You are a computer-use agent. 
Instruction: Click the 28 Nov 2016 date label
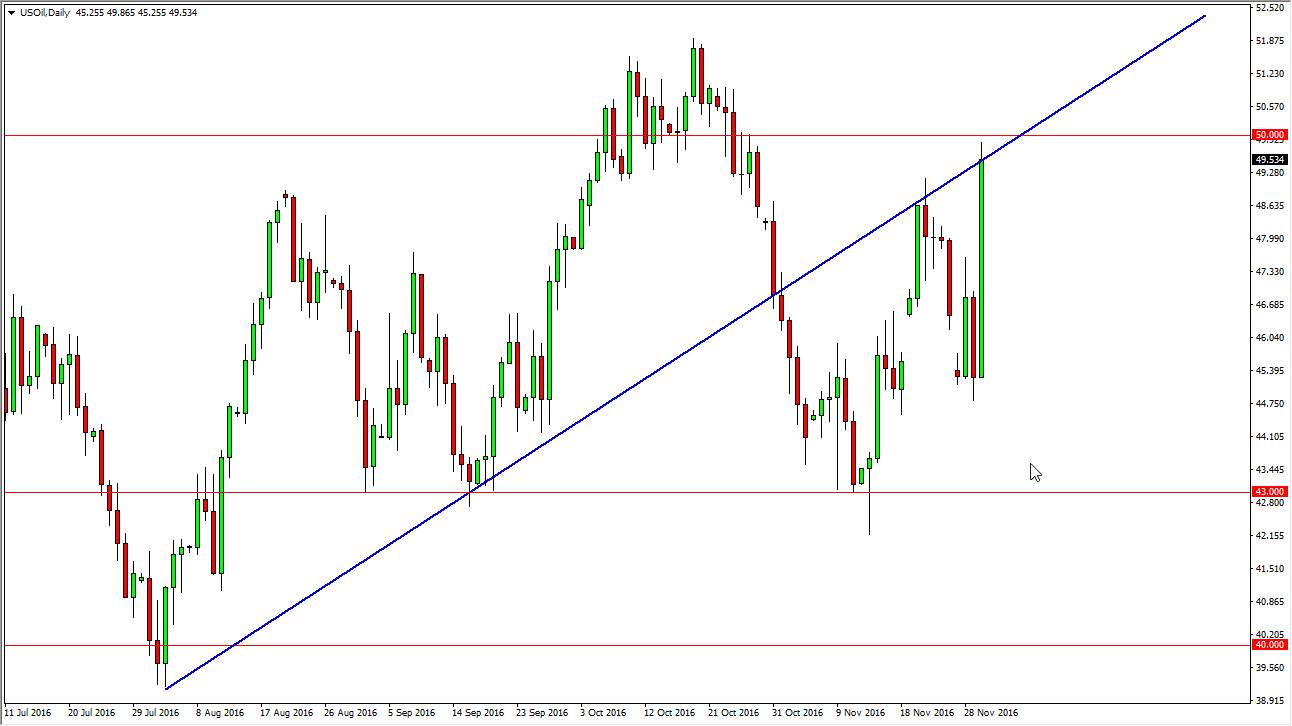pyautogui.click(x=989, y=713)
